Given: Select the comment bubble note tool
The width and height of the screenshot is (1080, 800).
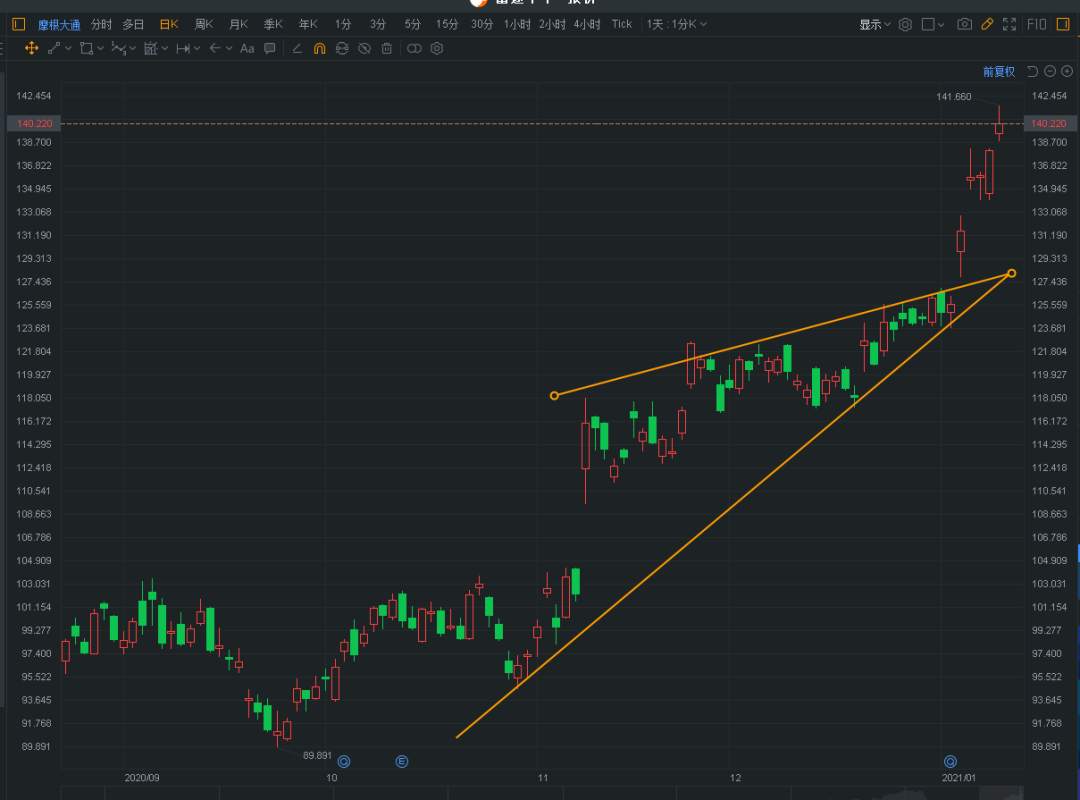Looking at the screenshot, I should pyautogui.click(x=269, y=48).
